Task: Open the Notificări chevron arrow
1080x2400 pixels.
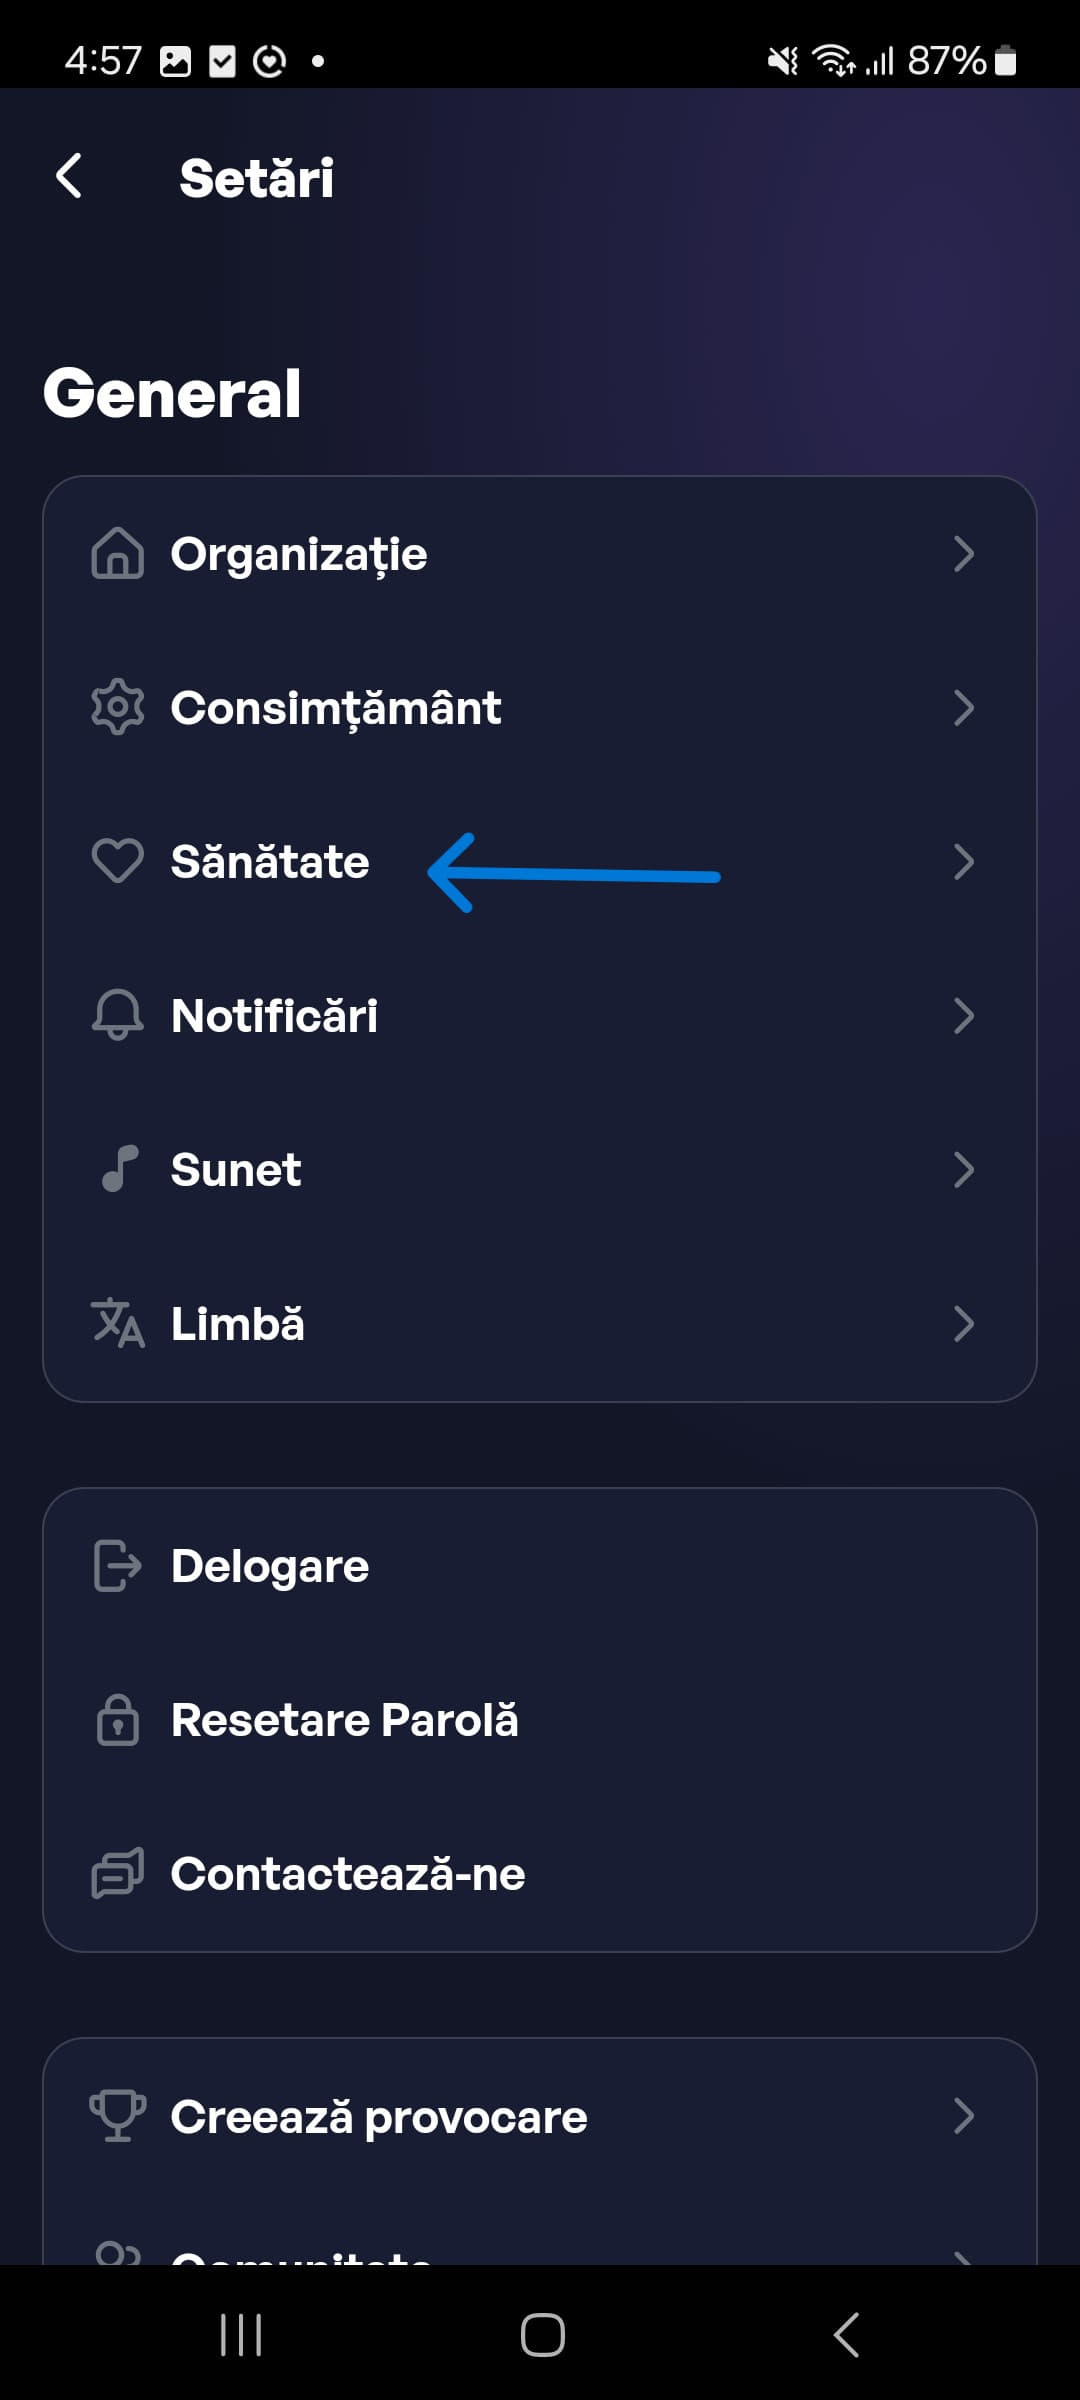Action: tap(963, 1016)
